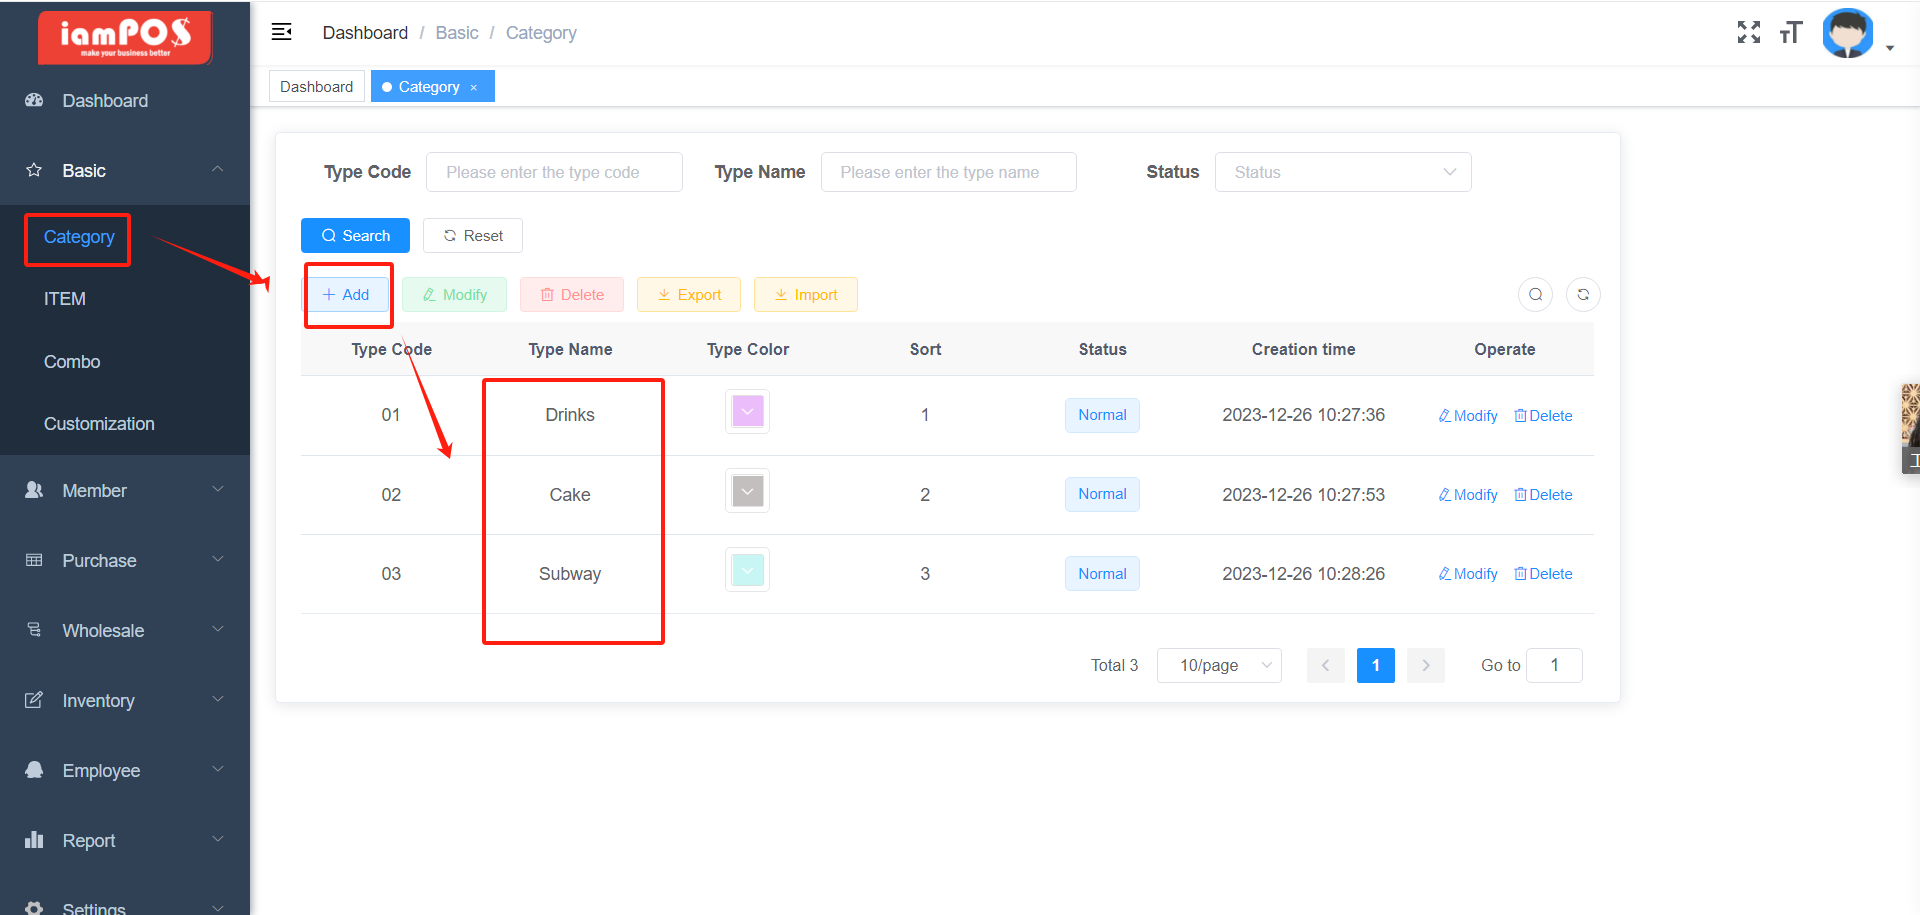Open Inventory via its sidebar icon
Image resolution: width=1920 pixels, height=915 pixels.
pos(34,700)
